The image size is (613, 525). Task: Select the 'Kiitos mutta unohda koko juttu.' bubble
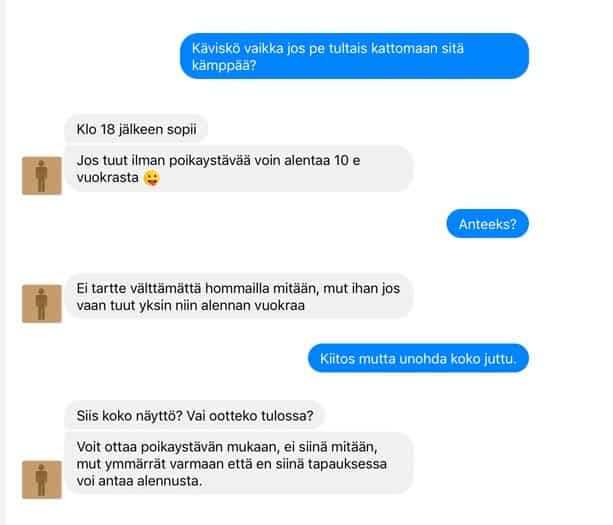(418, 358)
